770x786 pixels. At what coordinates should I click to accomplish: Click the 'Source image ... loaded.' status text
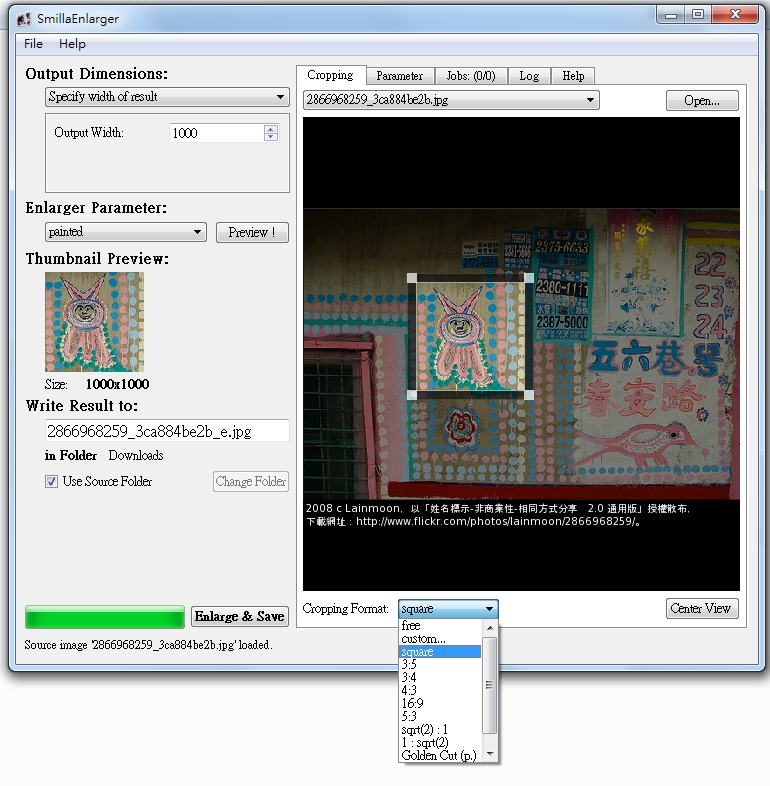148,645
